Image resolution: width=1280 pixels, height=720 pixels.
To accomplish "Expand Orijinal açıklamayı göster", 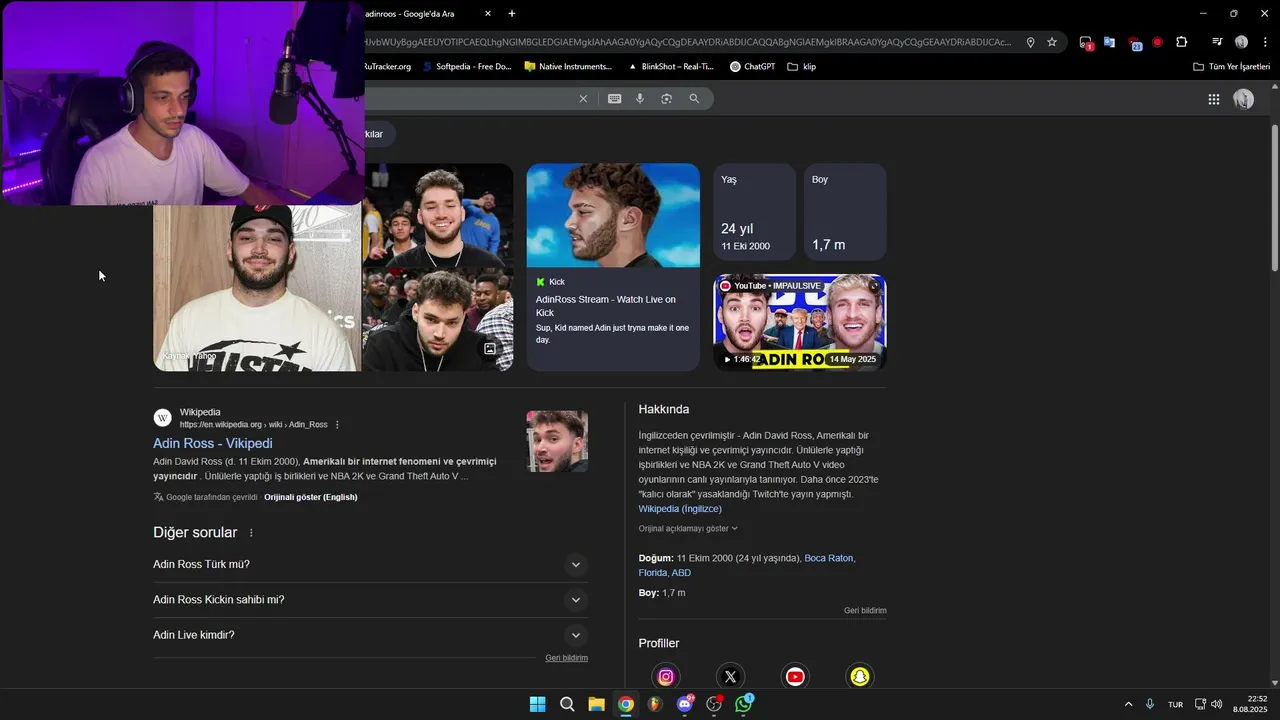I will (x=688, y=528).
